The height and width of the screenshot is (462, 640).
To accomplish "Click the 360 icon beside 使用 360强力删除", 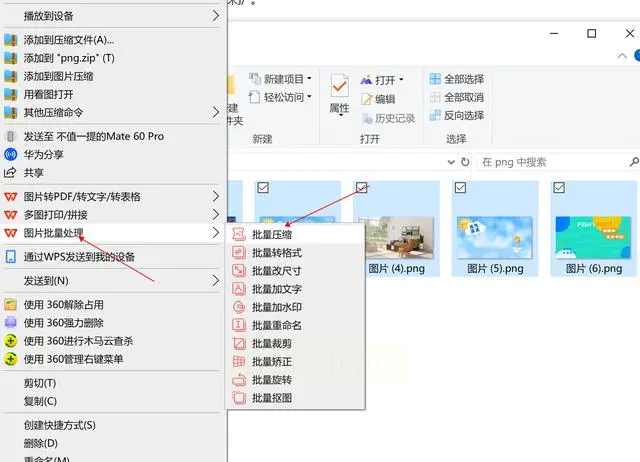I will tap(11, 322).
